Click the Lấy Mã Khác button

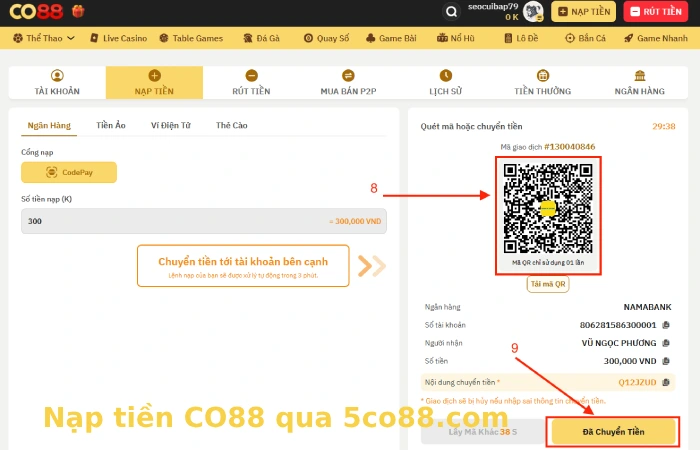[x=483, y=432]
